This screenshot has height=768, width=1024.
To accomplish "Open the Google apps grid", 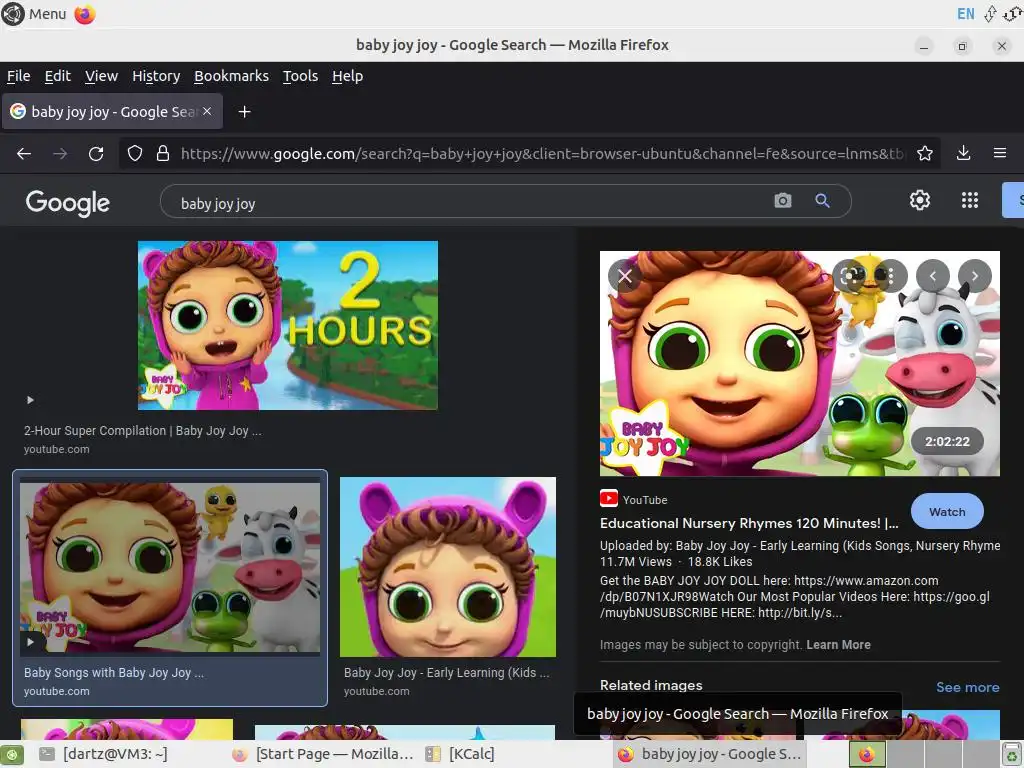I will click(x=970, y=200).
